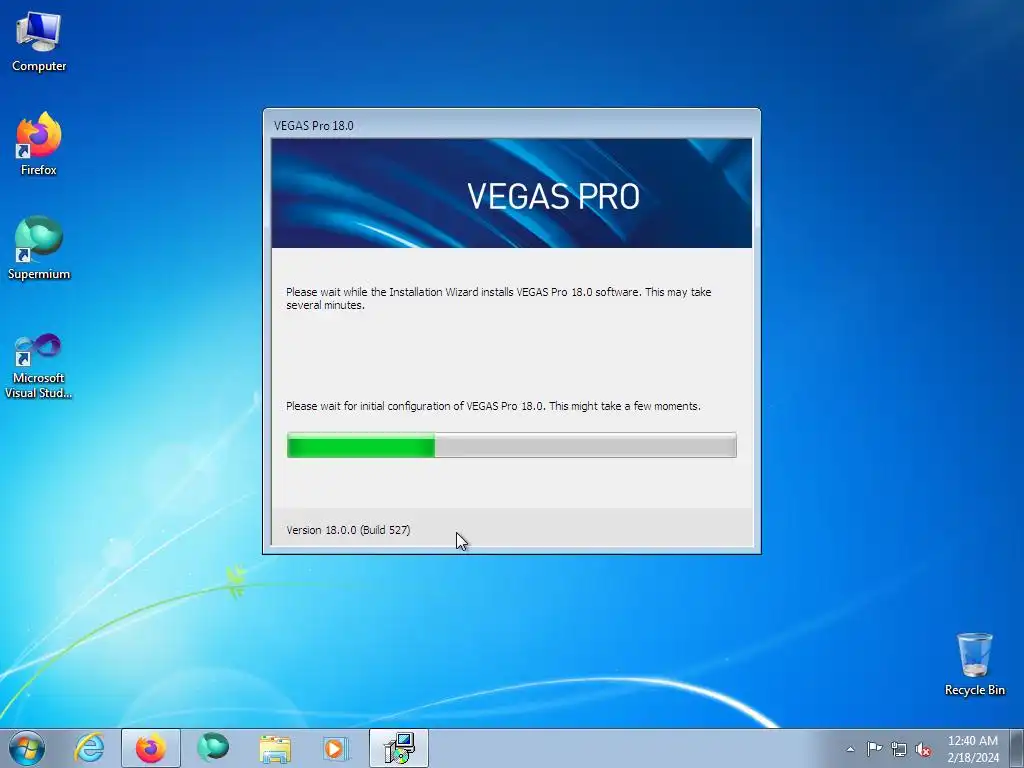Select the Supermium desktop shortcut
The height and width of the screenshot is (768, 1024).
click(x=39, y=248)
